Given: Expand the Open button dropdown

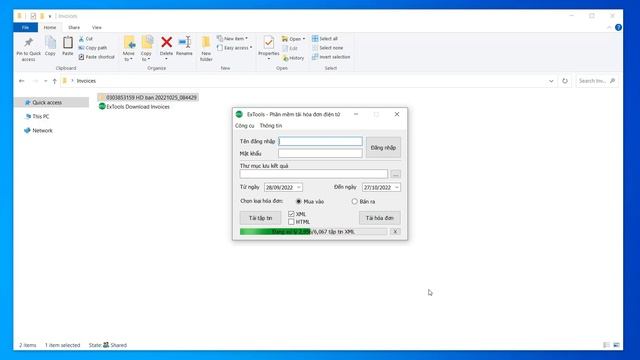Looking at the screenshot, I should coord(304,39).
